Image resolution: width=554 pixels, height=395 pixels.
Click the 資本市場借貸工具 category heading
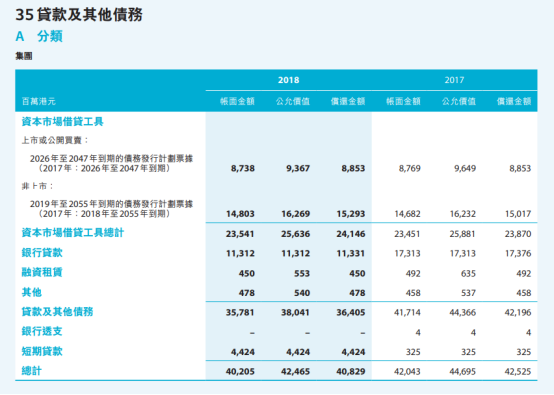63,122
